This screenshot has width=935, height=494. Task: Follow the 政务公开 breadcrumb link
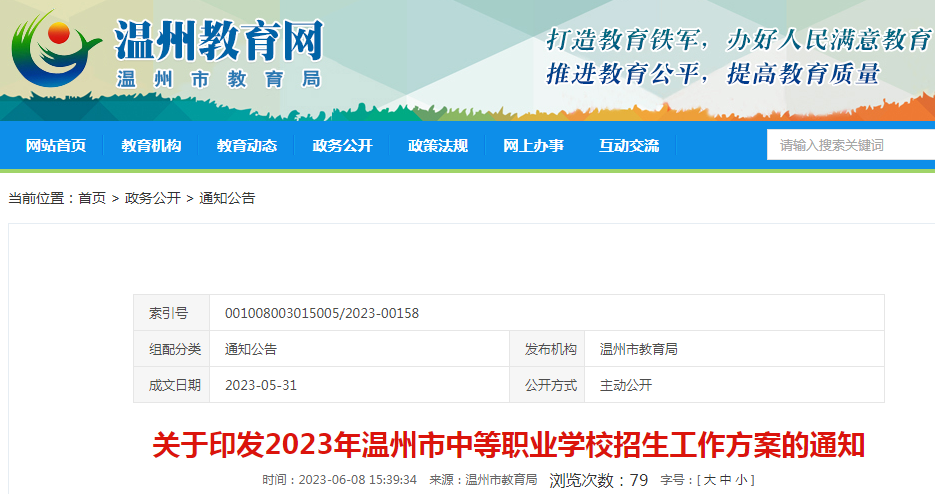click(153, 198)
